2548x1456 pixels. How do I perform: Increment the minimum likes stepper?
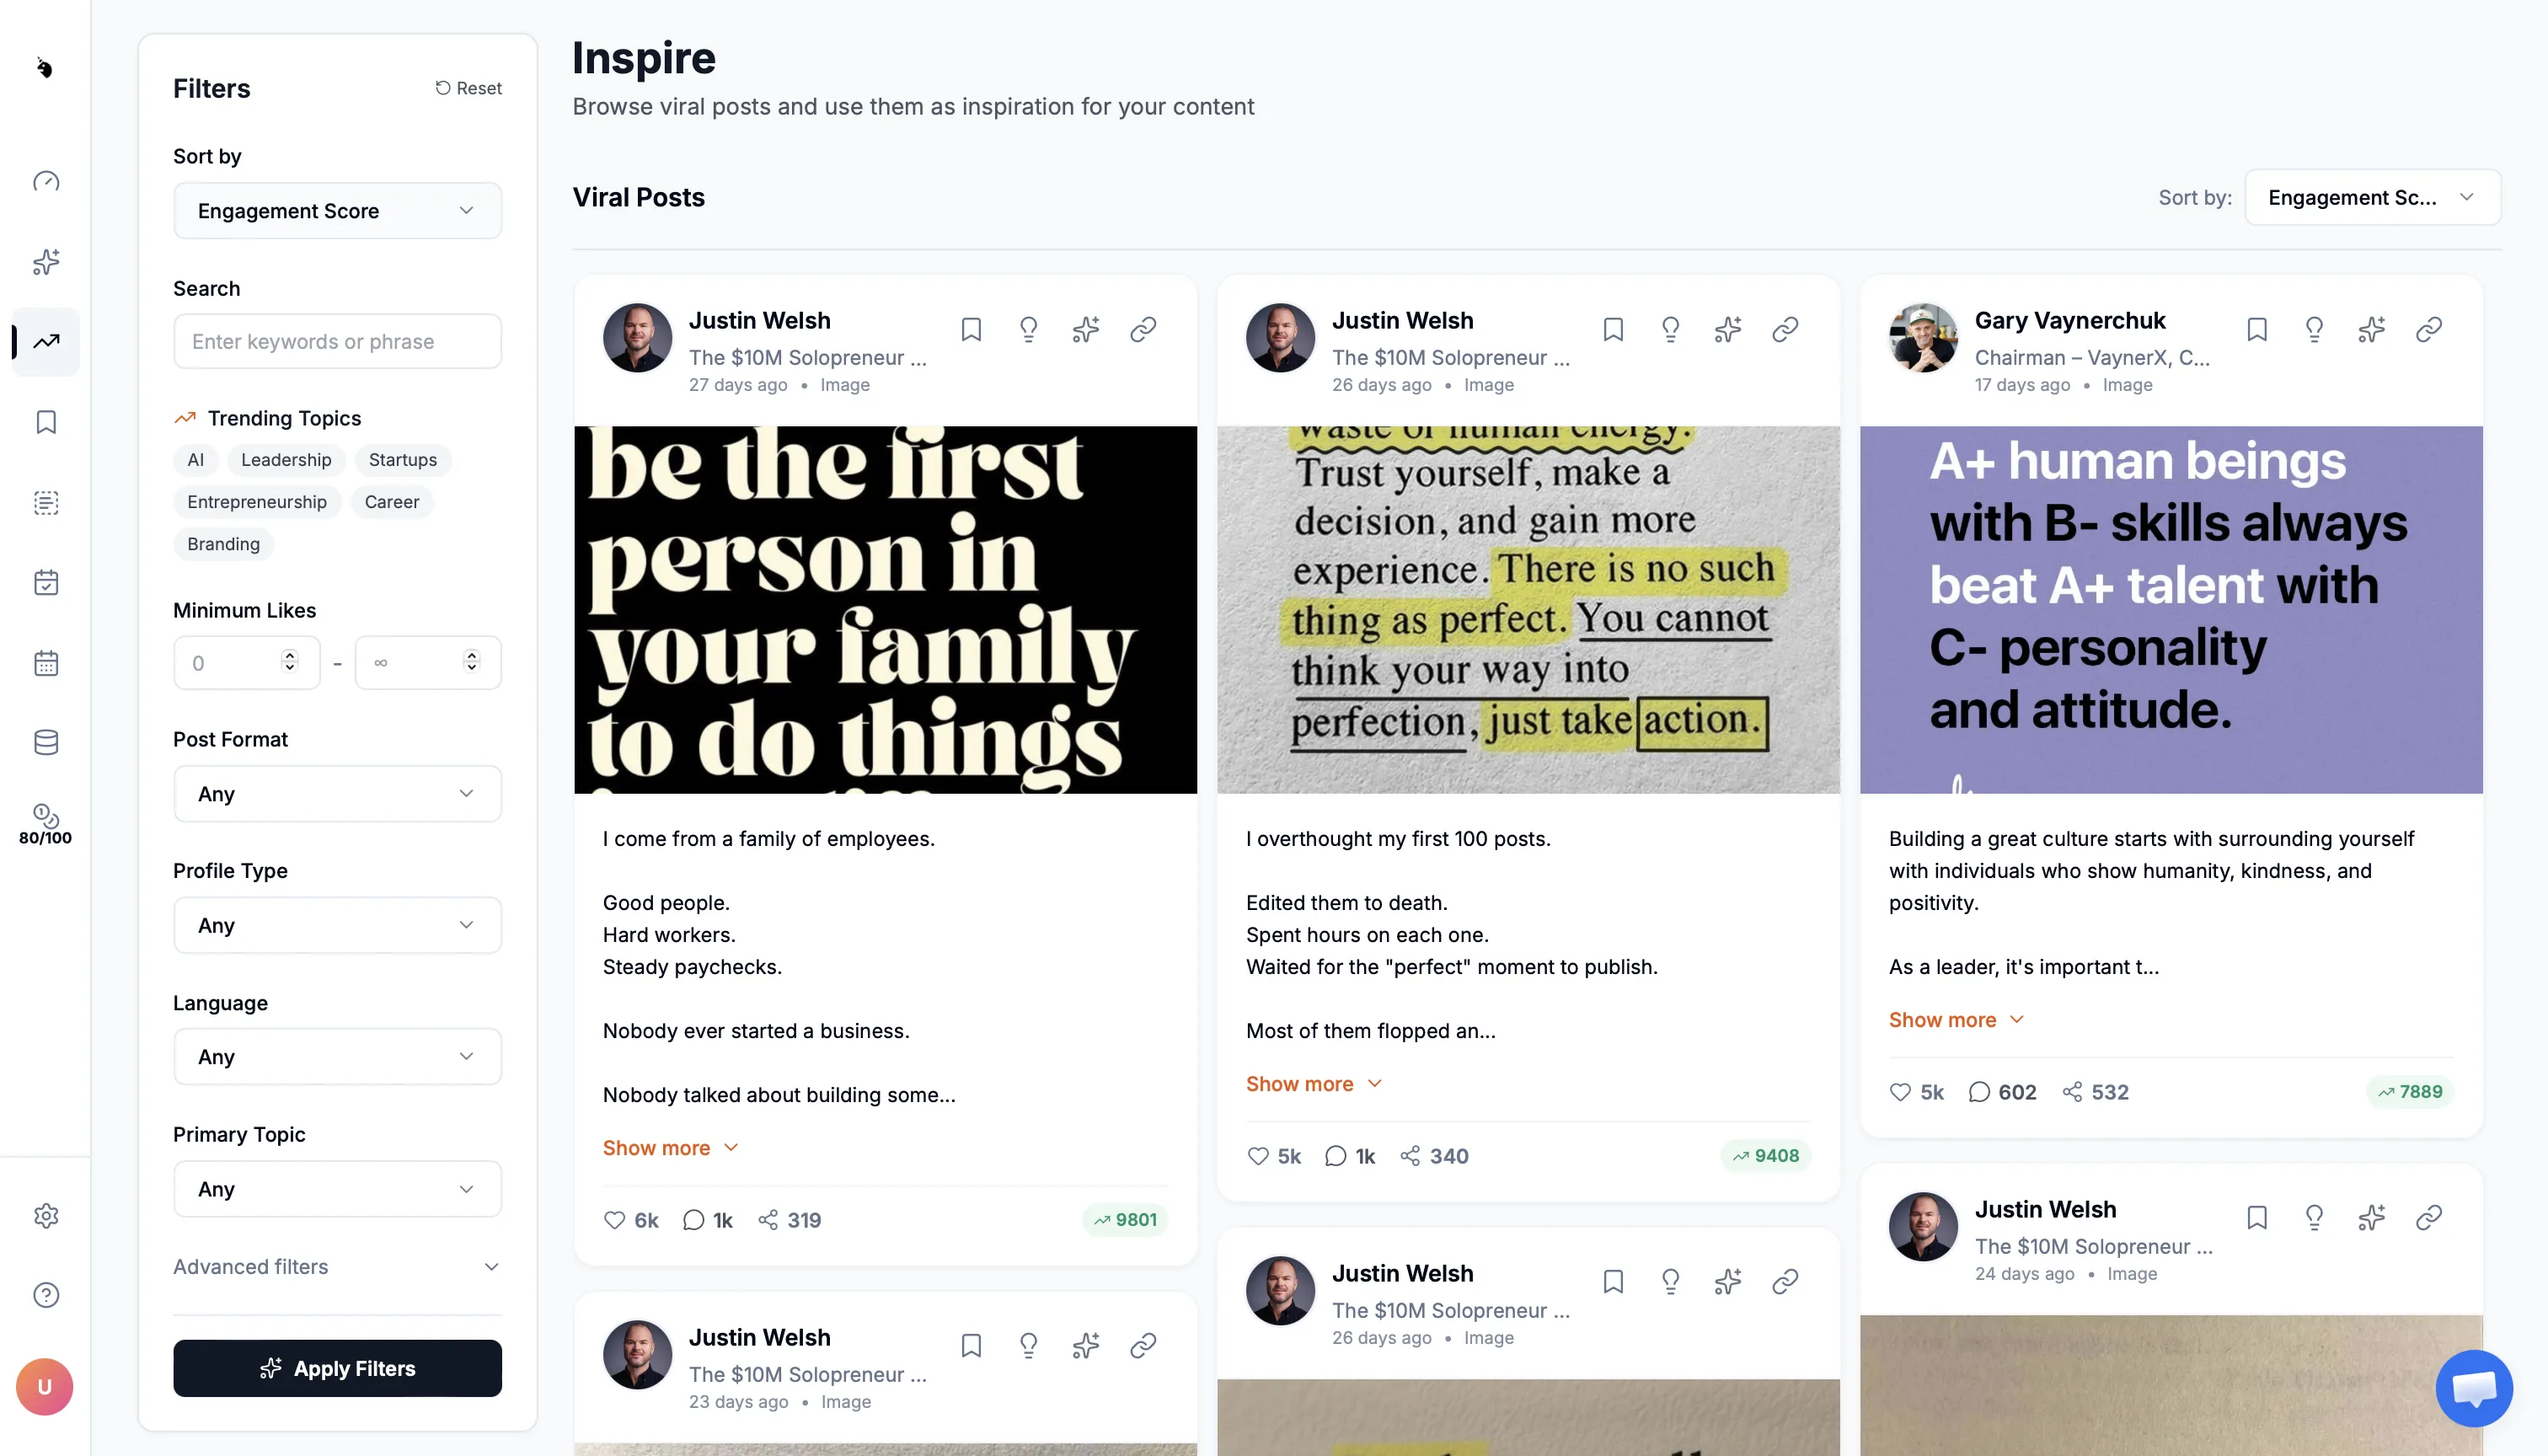[x=290, y=654]
